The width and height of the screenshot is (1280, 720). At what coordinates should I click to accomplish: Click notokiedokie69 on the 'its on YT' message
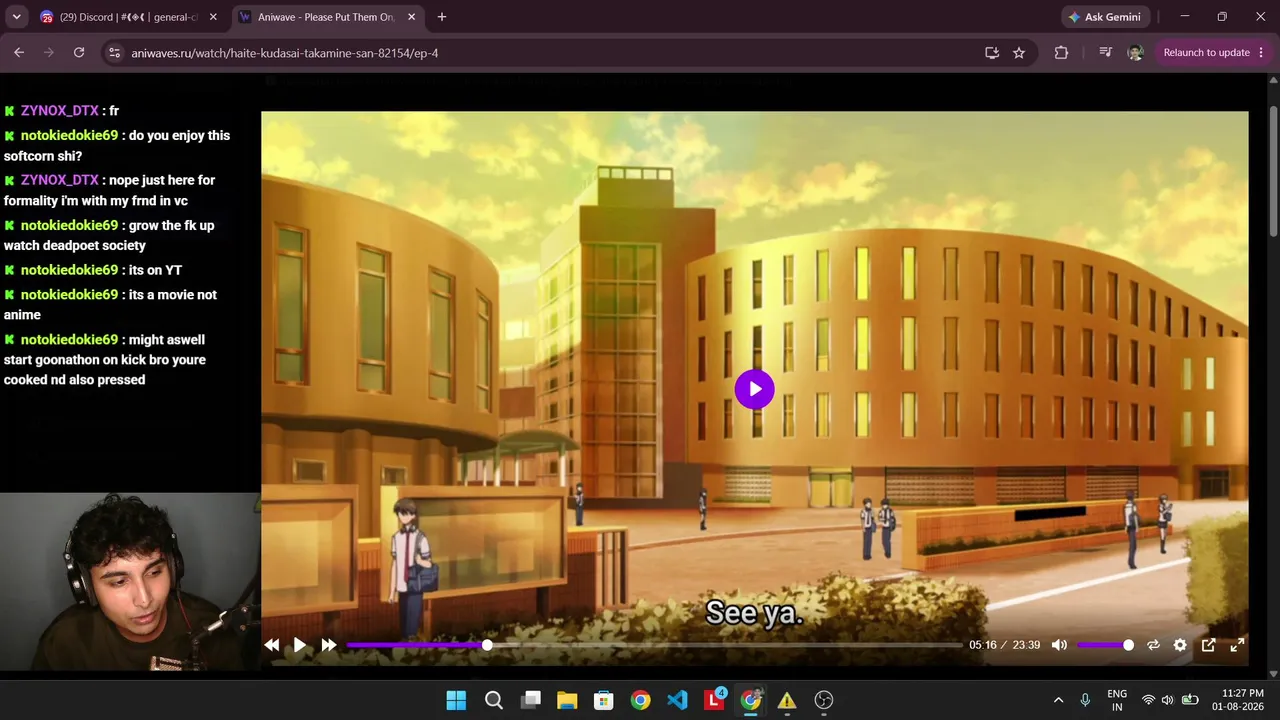[x=69, y=270]
